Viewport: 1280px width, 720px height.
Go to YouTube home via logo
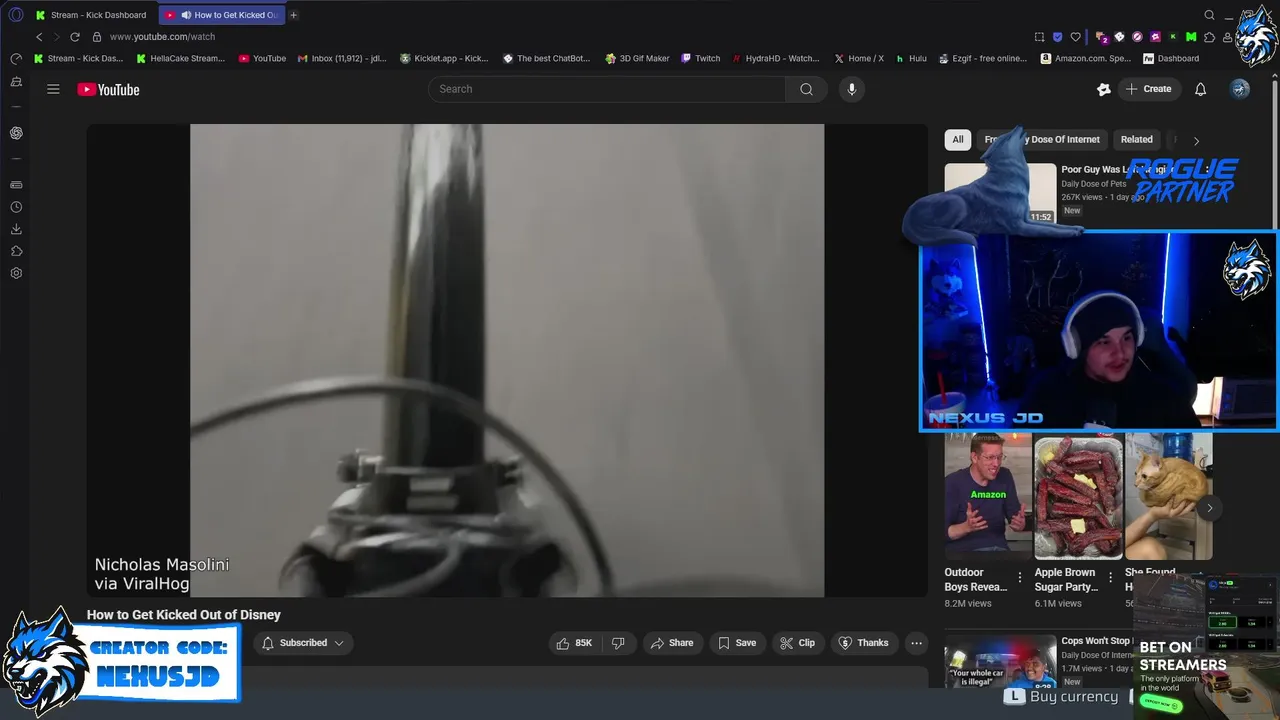pos(108,89)
